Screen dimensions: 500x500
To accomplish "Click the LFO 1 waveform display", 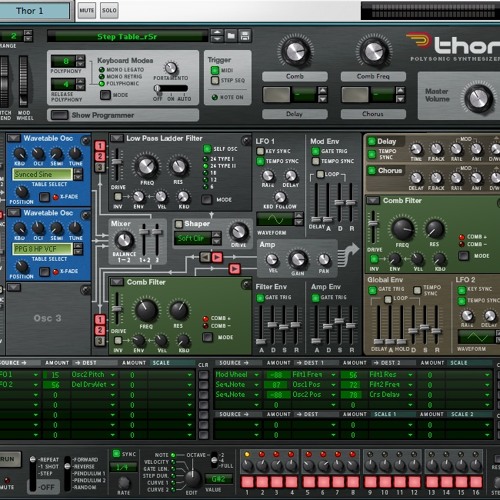I will click(x=275, y=219).
